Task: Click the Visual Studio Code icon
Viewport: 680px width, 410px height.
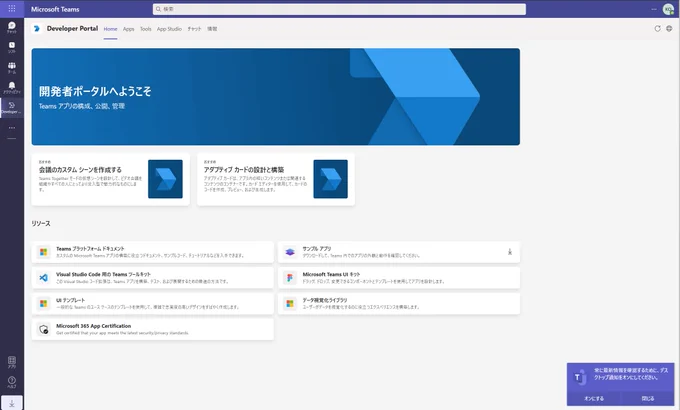Action: pos(43,278)
